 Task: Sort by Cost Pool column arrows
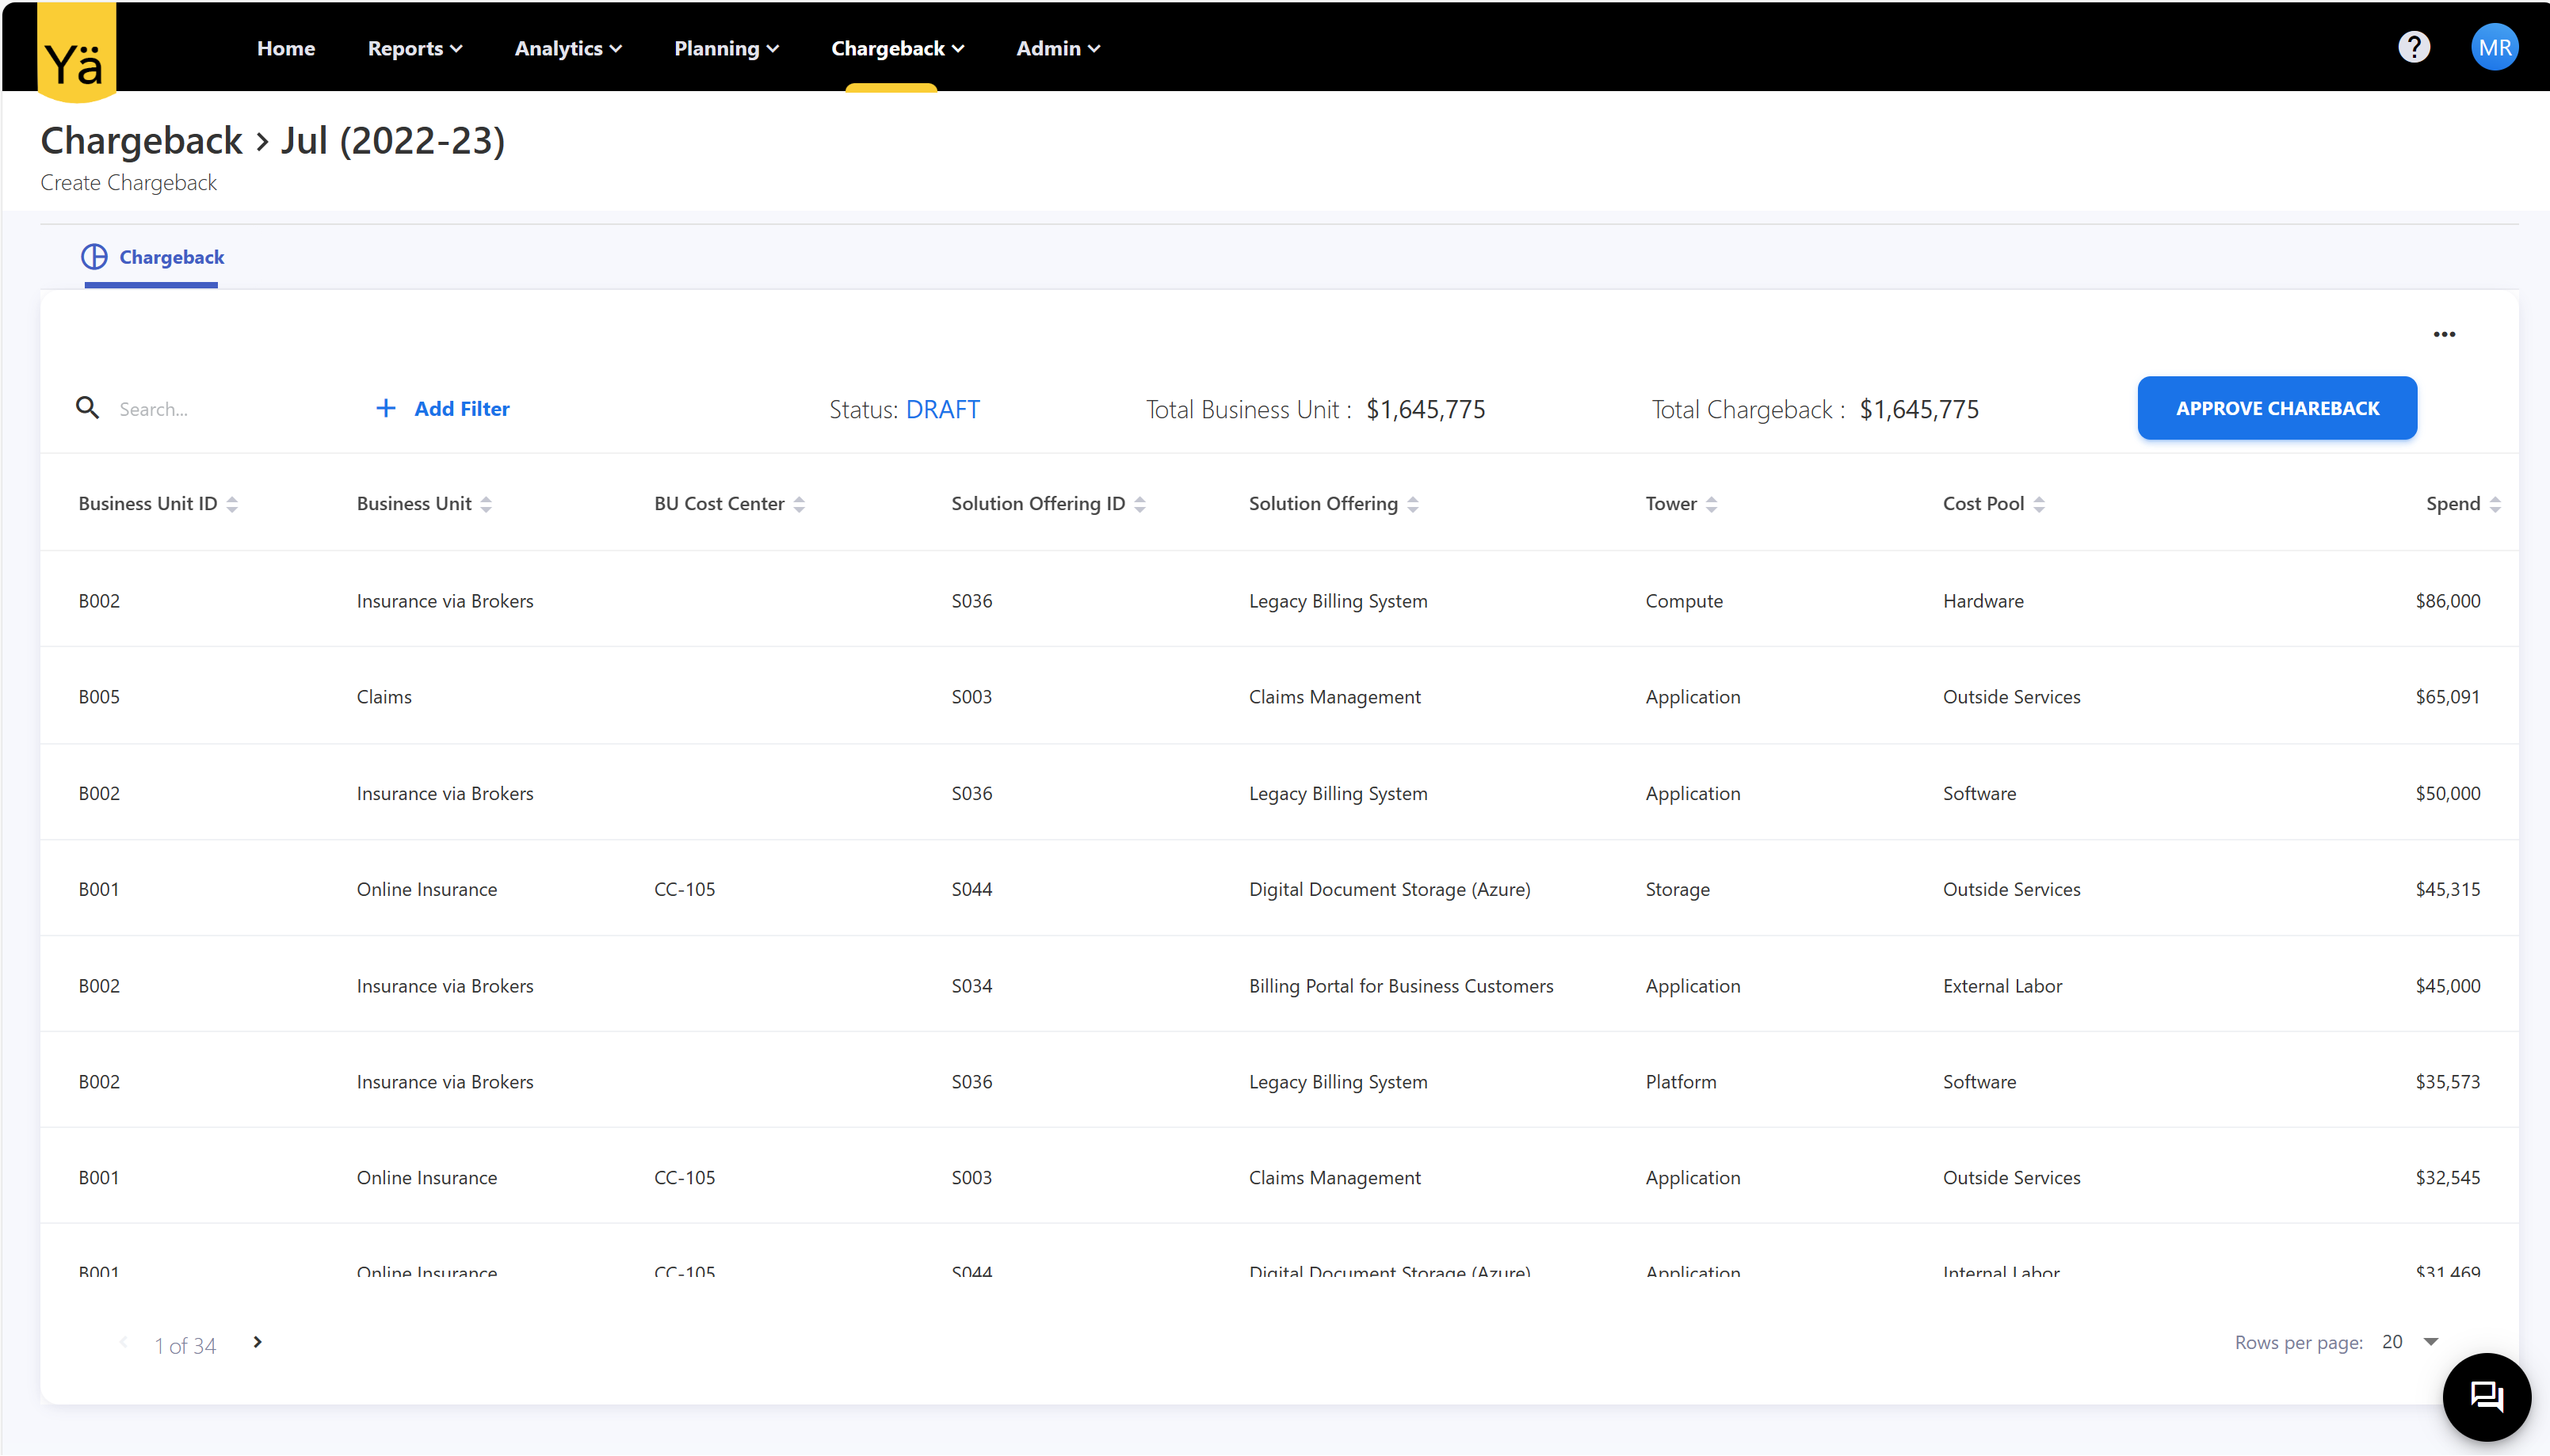[x=2039, y=504]
